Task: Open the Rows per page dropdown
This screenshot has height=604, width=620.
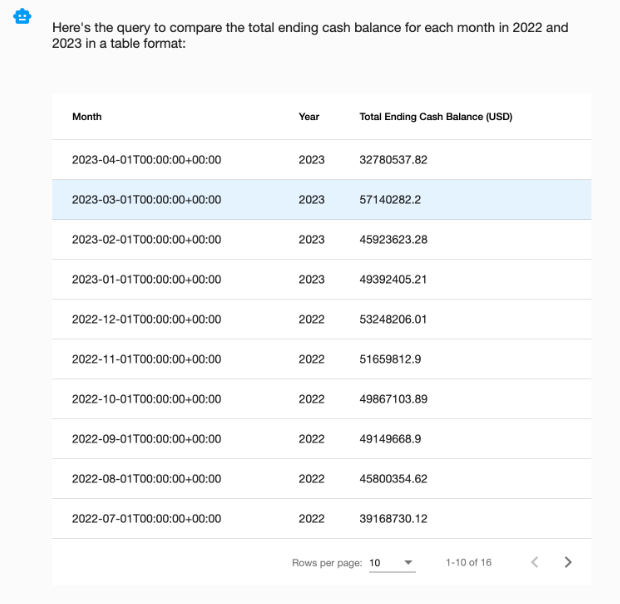Action: [391, 563]
